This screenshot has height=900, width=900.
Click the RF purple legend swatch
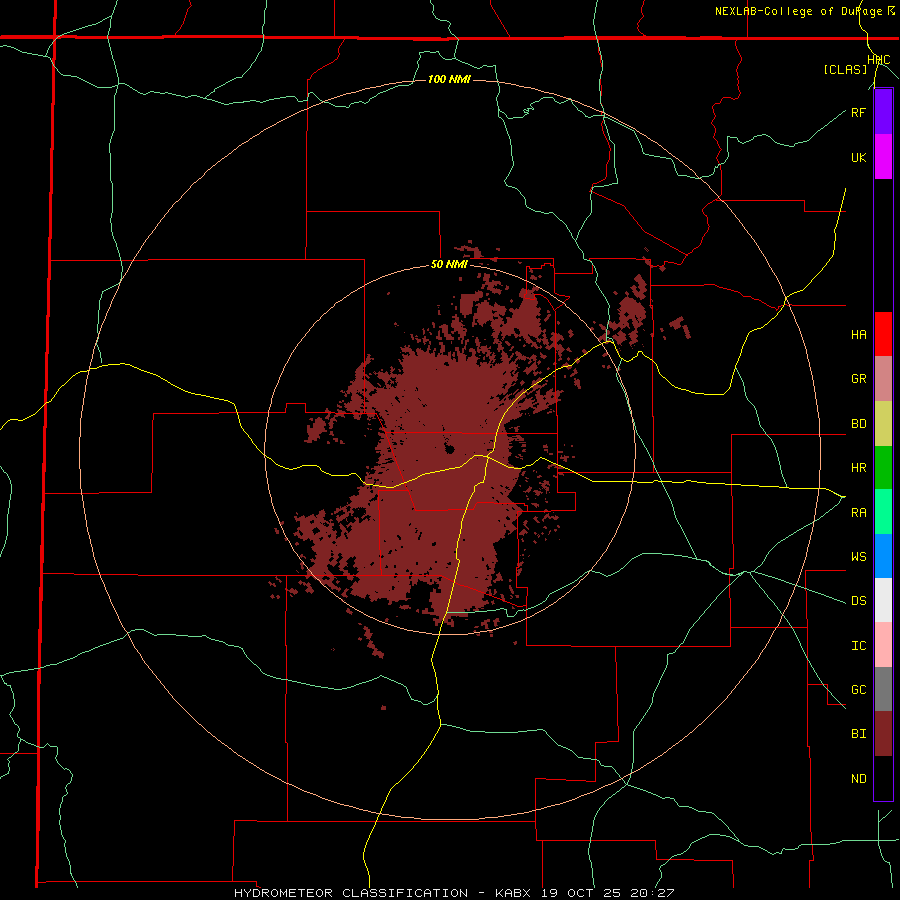point(883,112)
